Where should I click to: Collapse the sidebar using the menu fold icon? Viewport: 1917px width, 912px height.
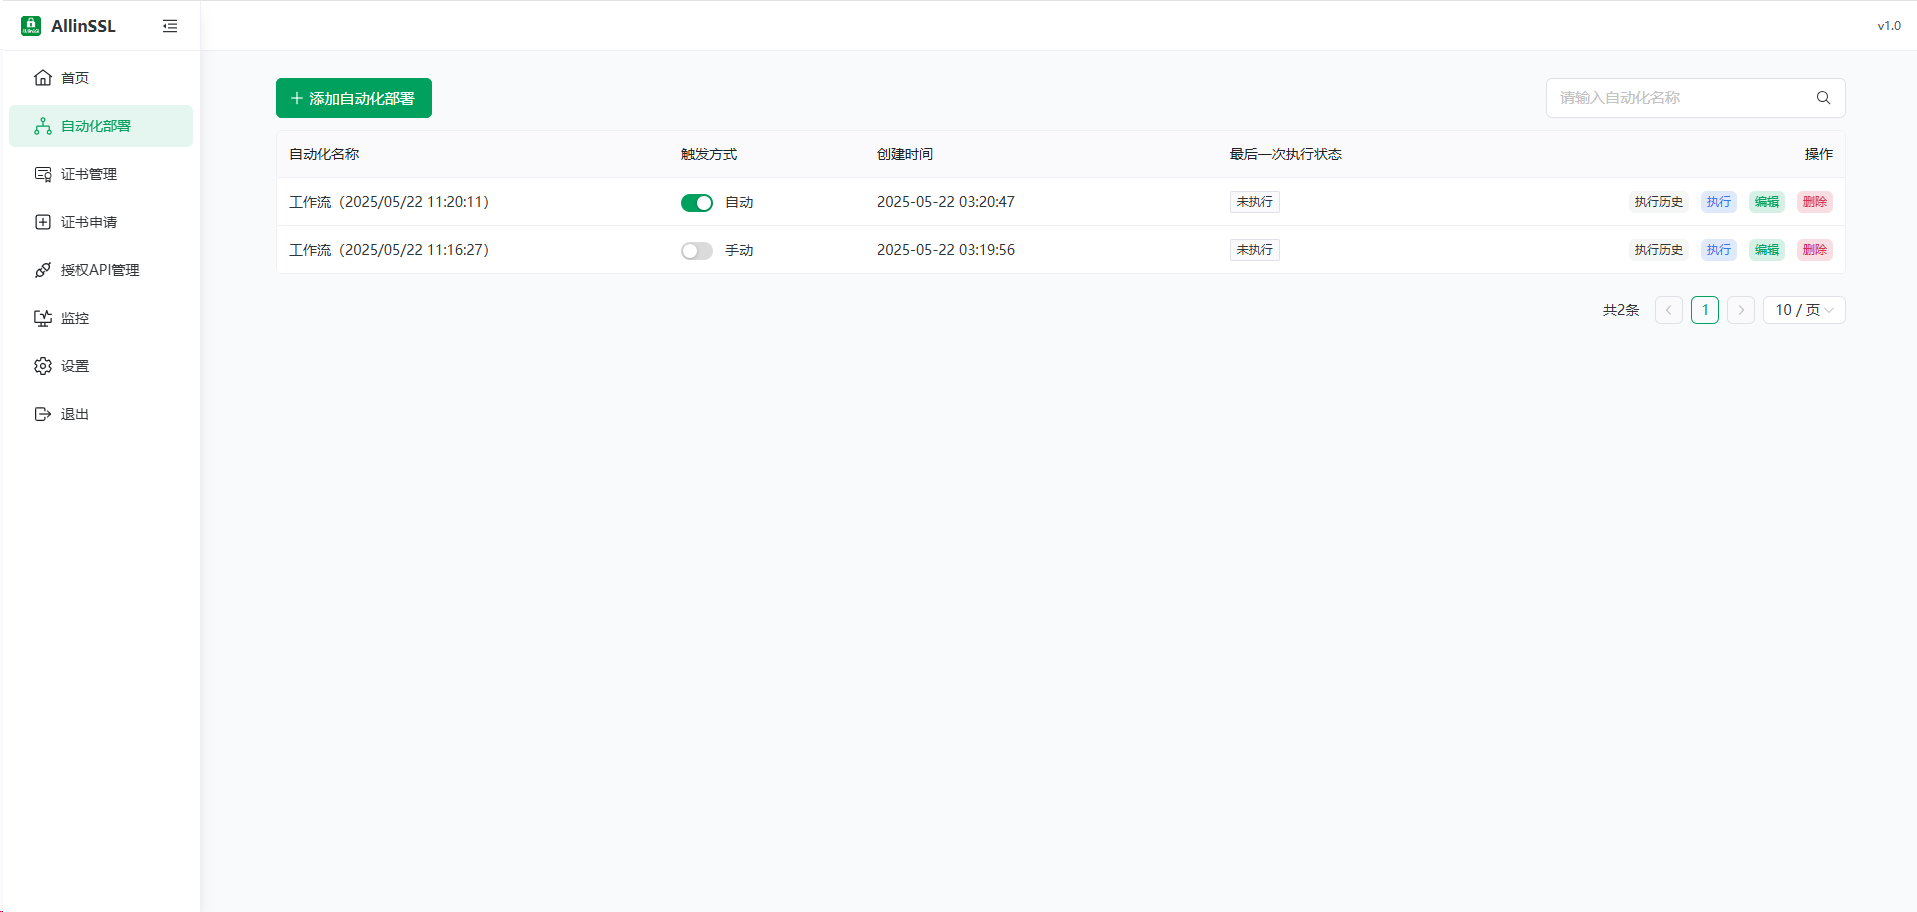click(x=170, y=26)
